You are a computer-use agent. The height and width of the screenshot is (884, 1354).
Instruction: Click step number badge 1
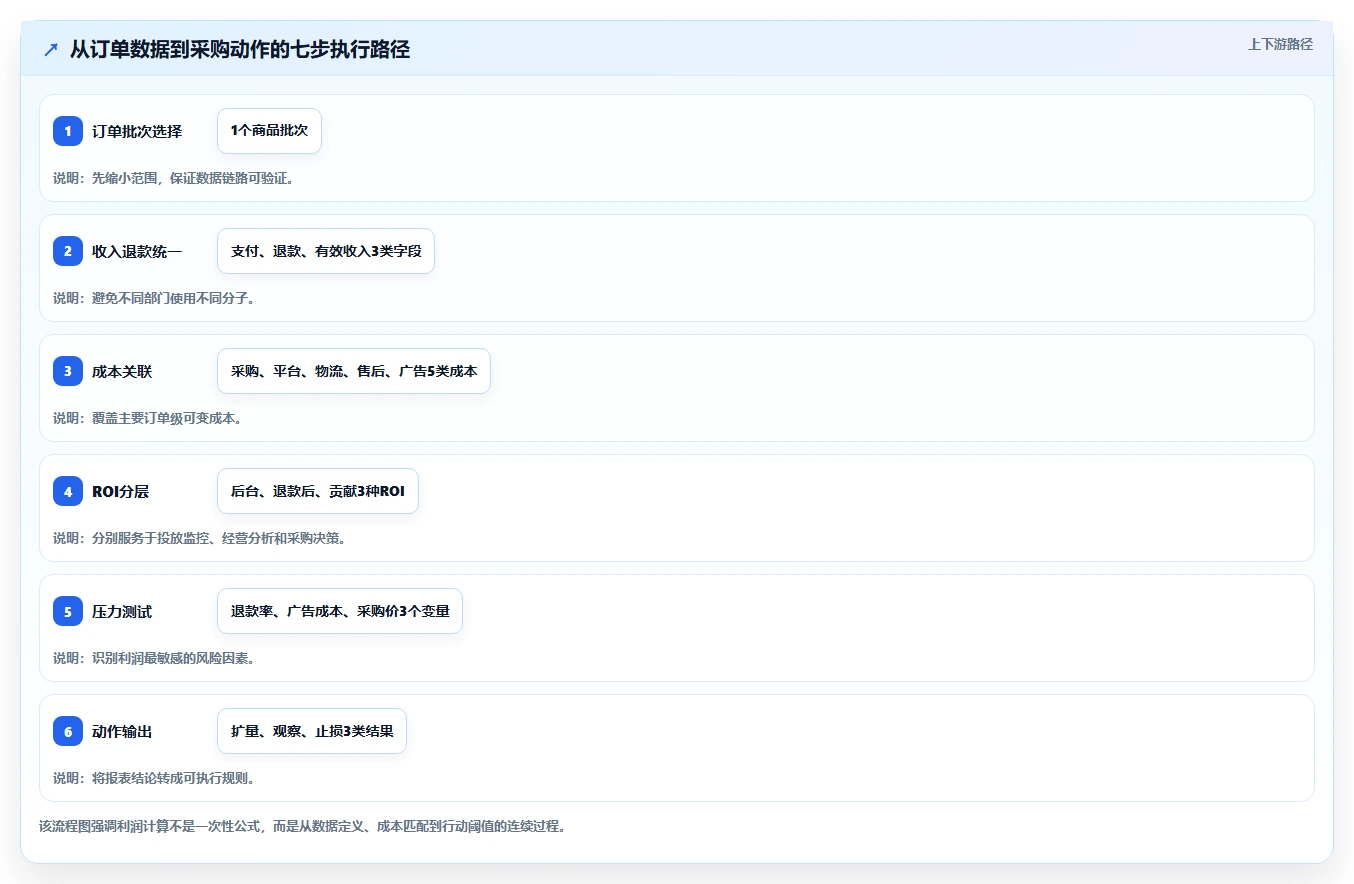(x=68, y=131)
